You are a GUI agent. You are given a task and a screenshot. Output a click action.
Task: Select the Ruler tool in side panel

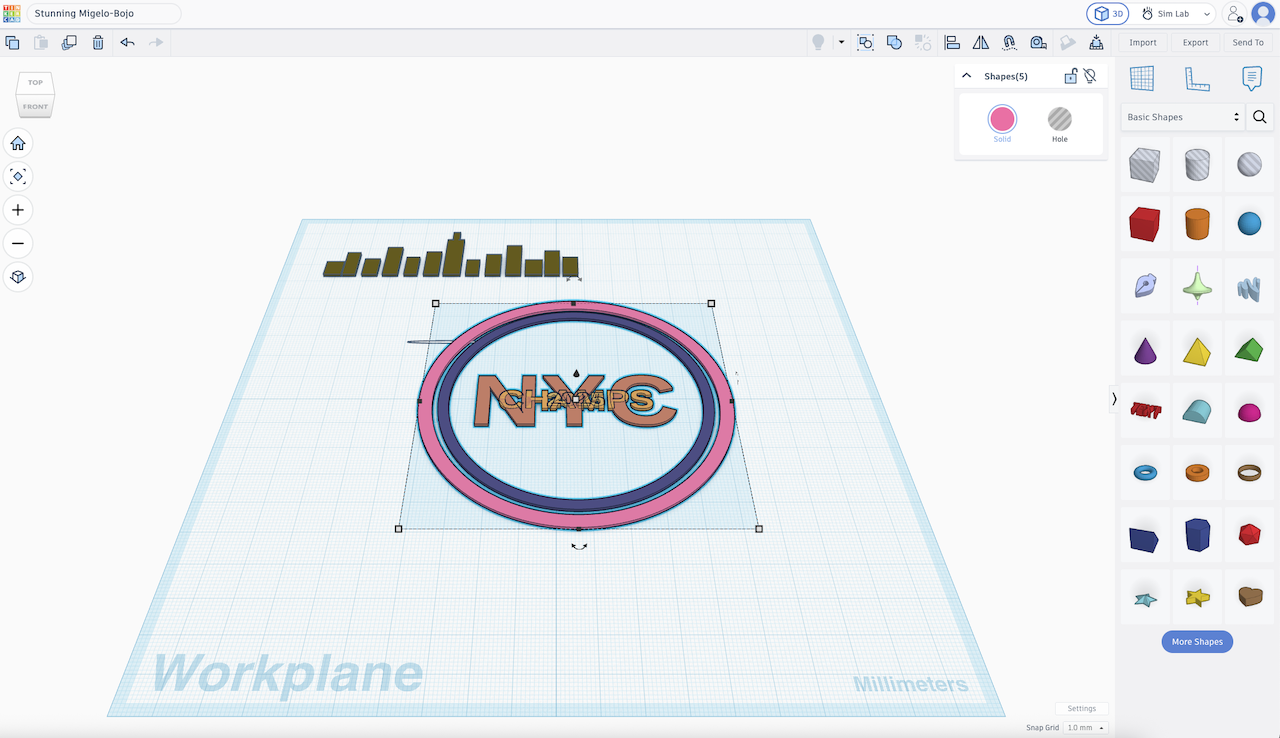[1196, 78]
